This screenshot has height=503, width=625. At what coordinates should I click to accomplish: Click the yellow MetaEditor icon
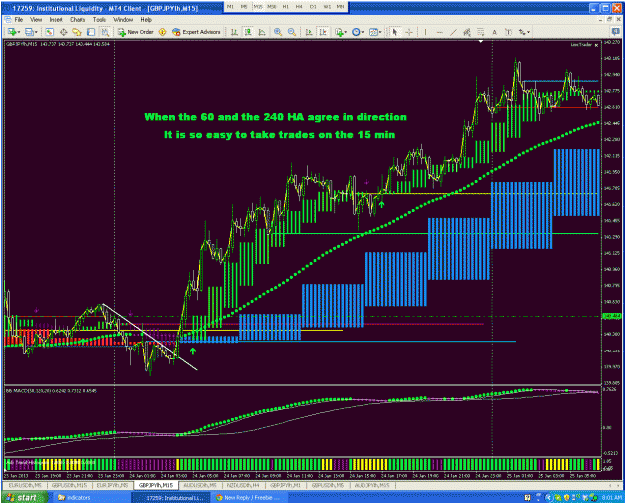pos(162,32)
